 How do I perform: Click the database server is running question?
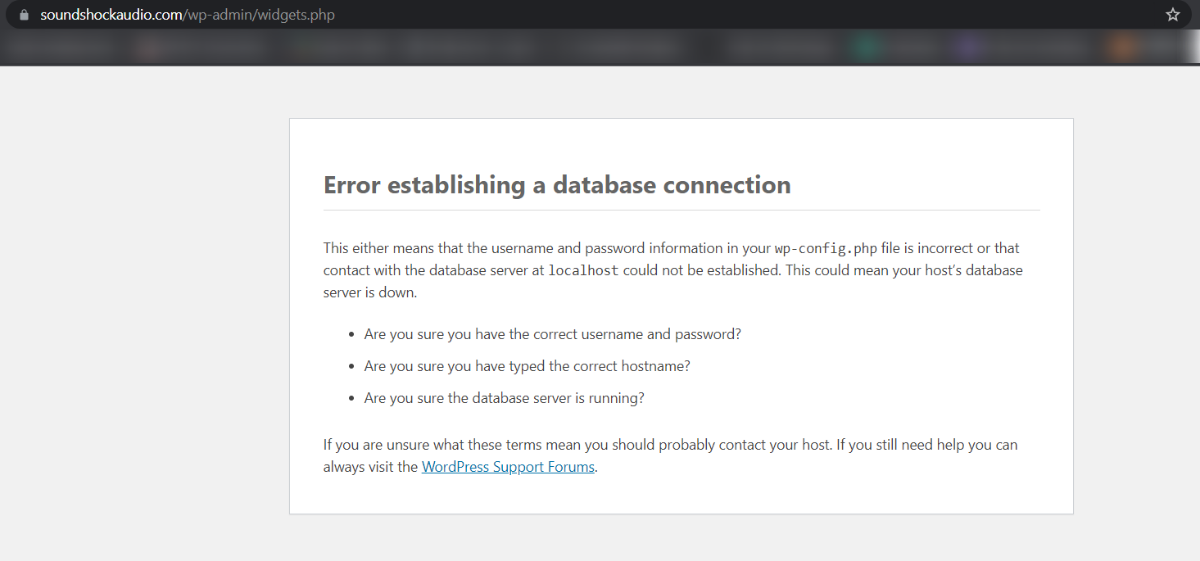tap(504, 398)
